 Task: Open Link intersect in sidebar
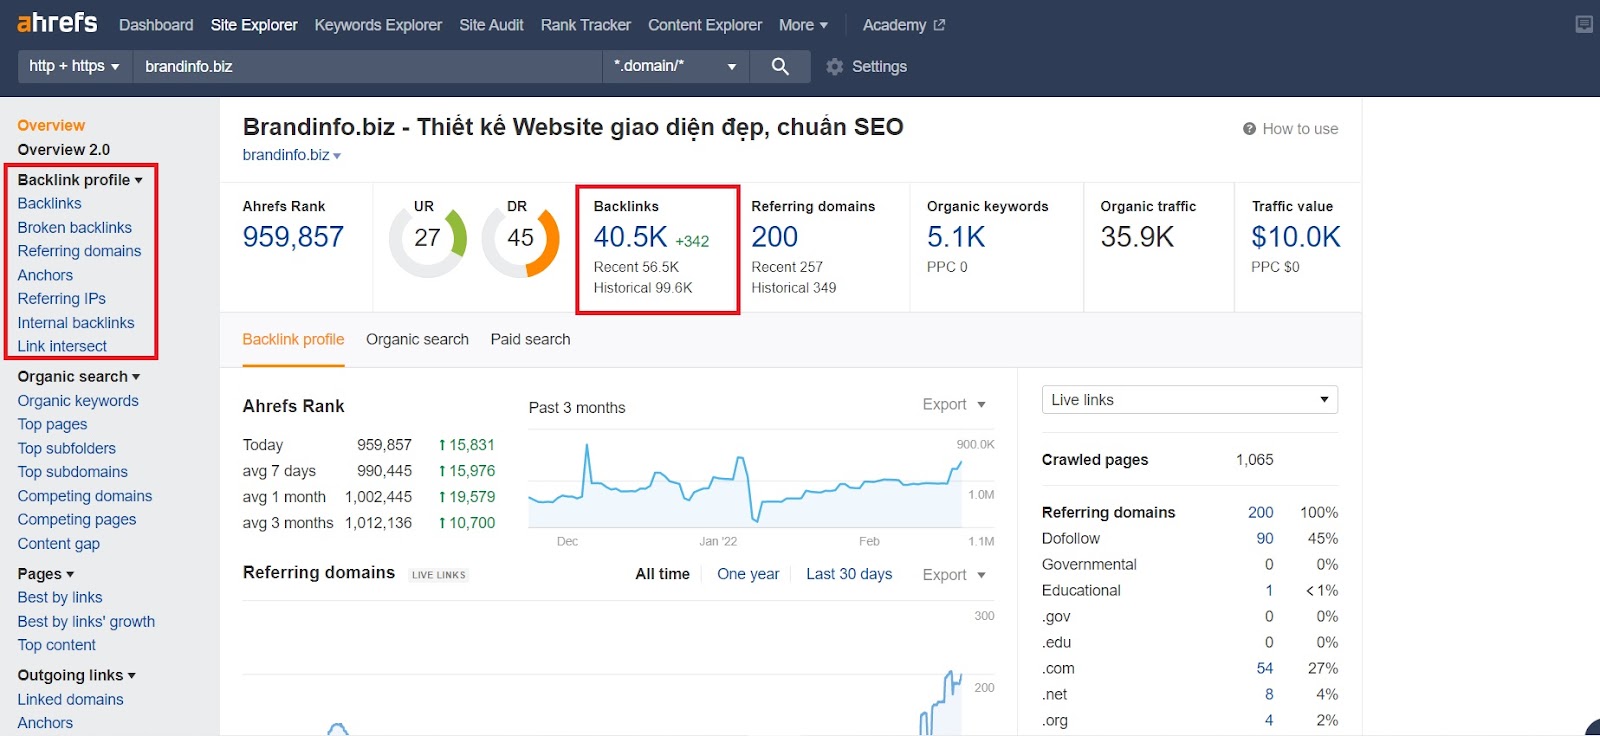click(x=62, y=346)
